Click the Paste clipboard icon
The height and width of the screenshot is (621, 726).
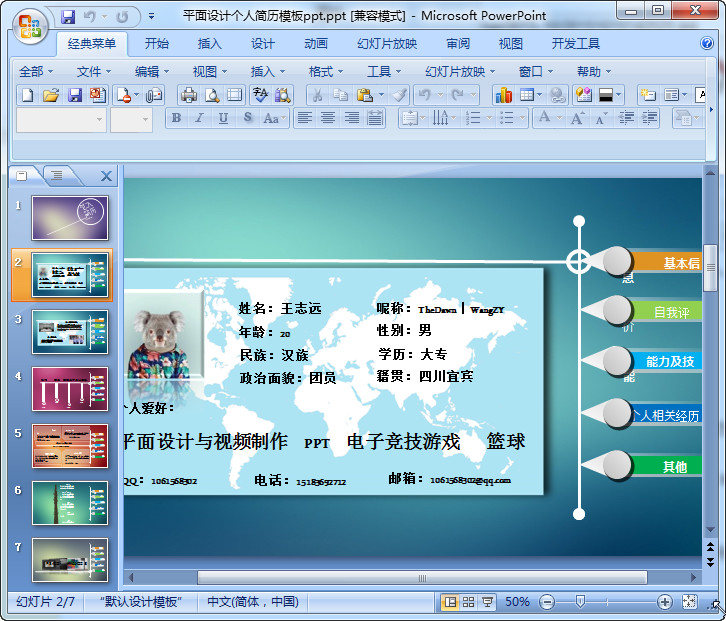tap(365, 95)
